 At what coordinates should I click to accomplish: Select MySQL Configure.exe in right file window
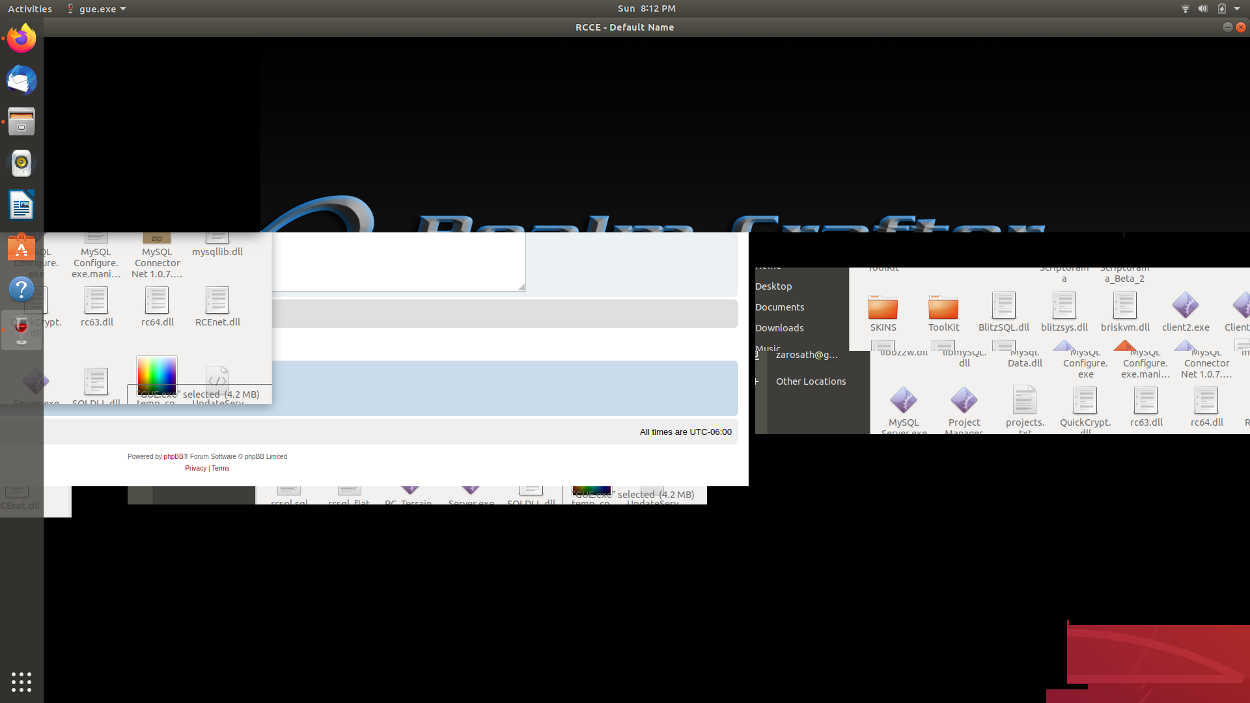1085,362
